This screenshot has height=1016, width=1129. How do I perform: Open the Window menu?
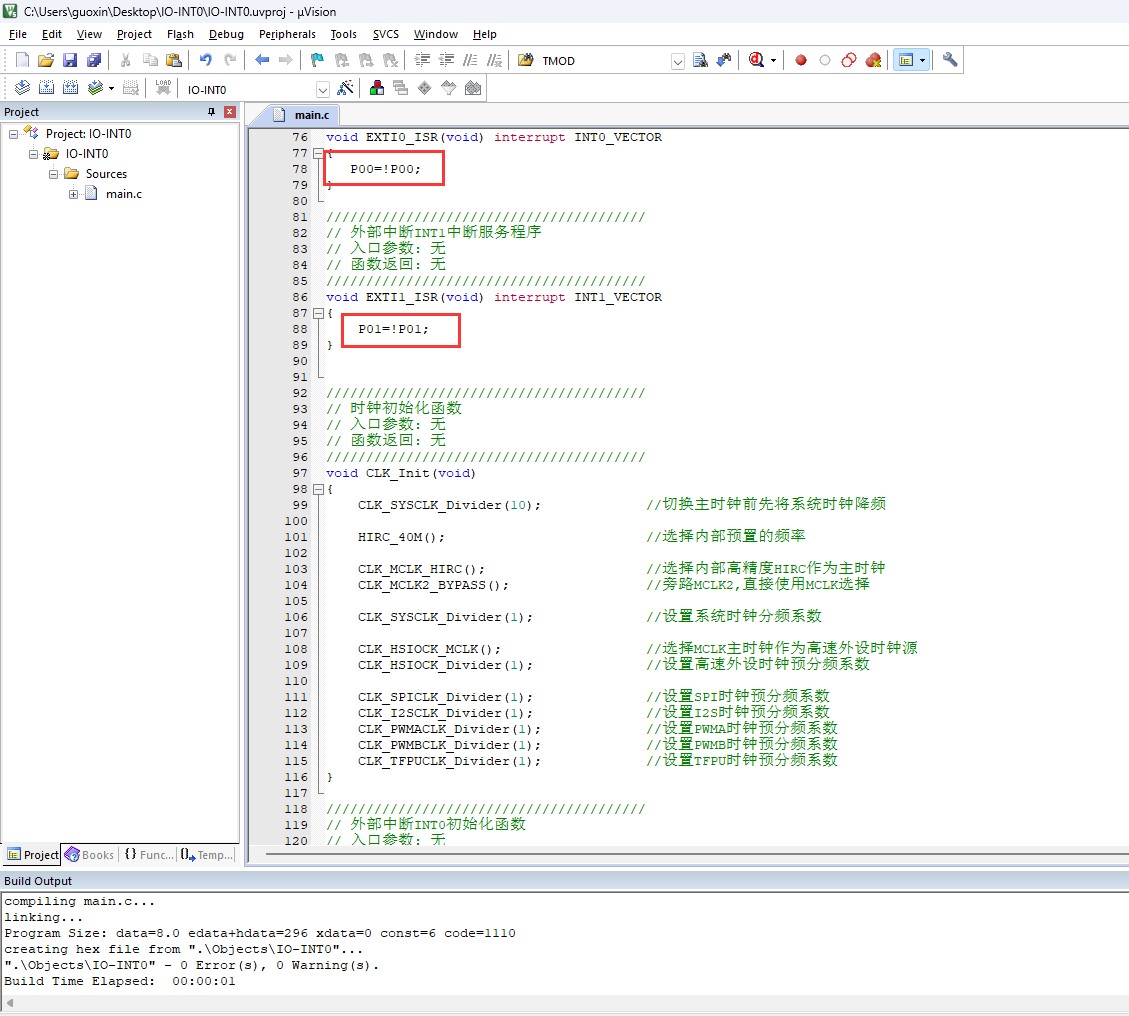(436, 34)
